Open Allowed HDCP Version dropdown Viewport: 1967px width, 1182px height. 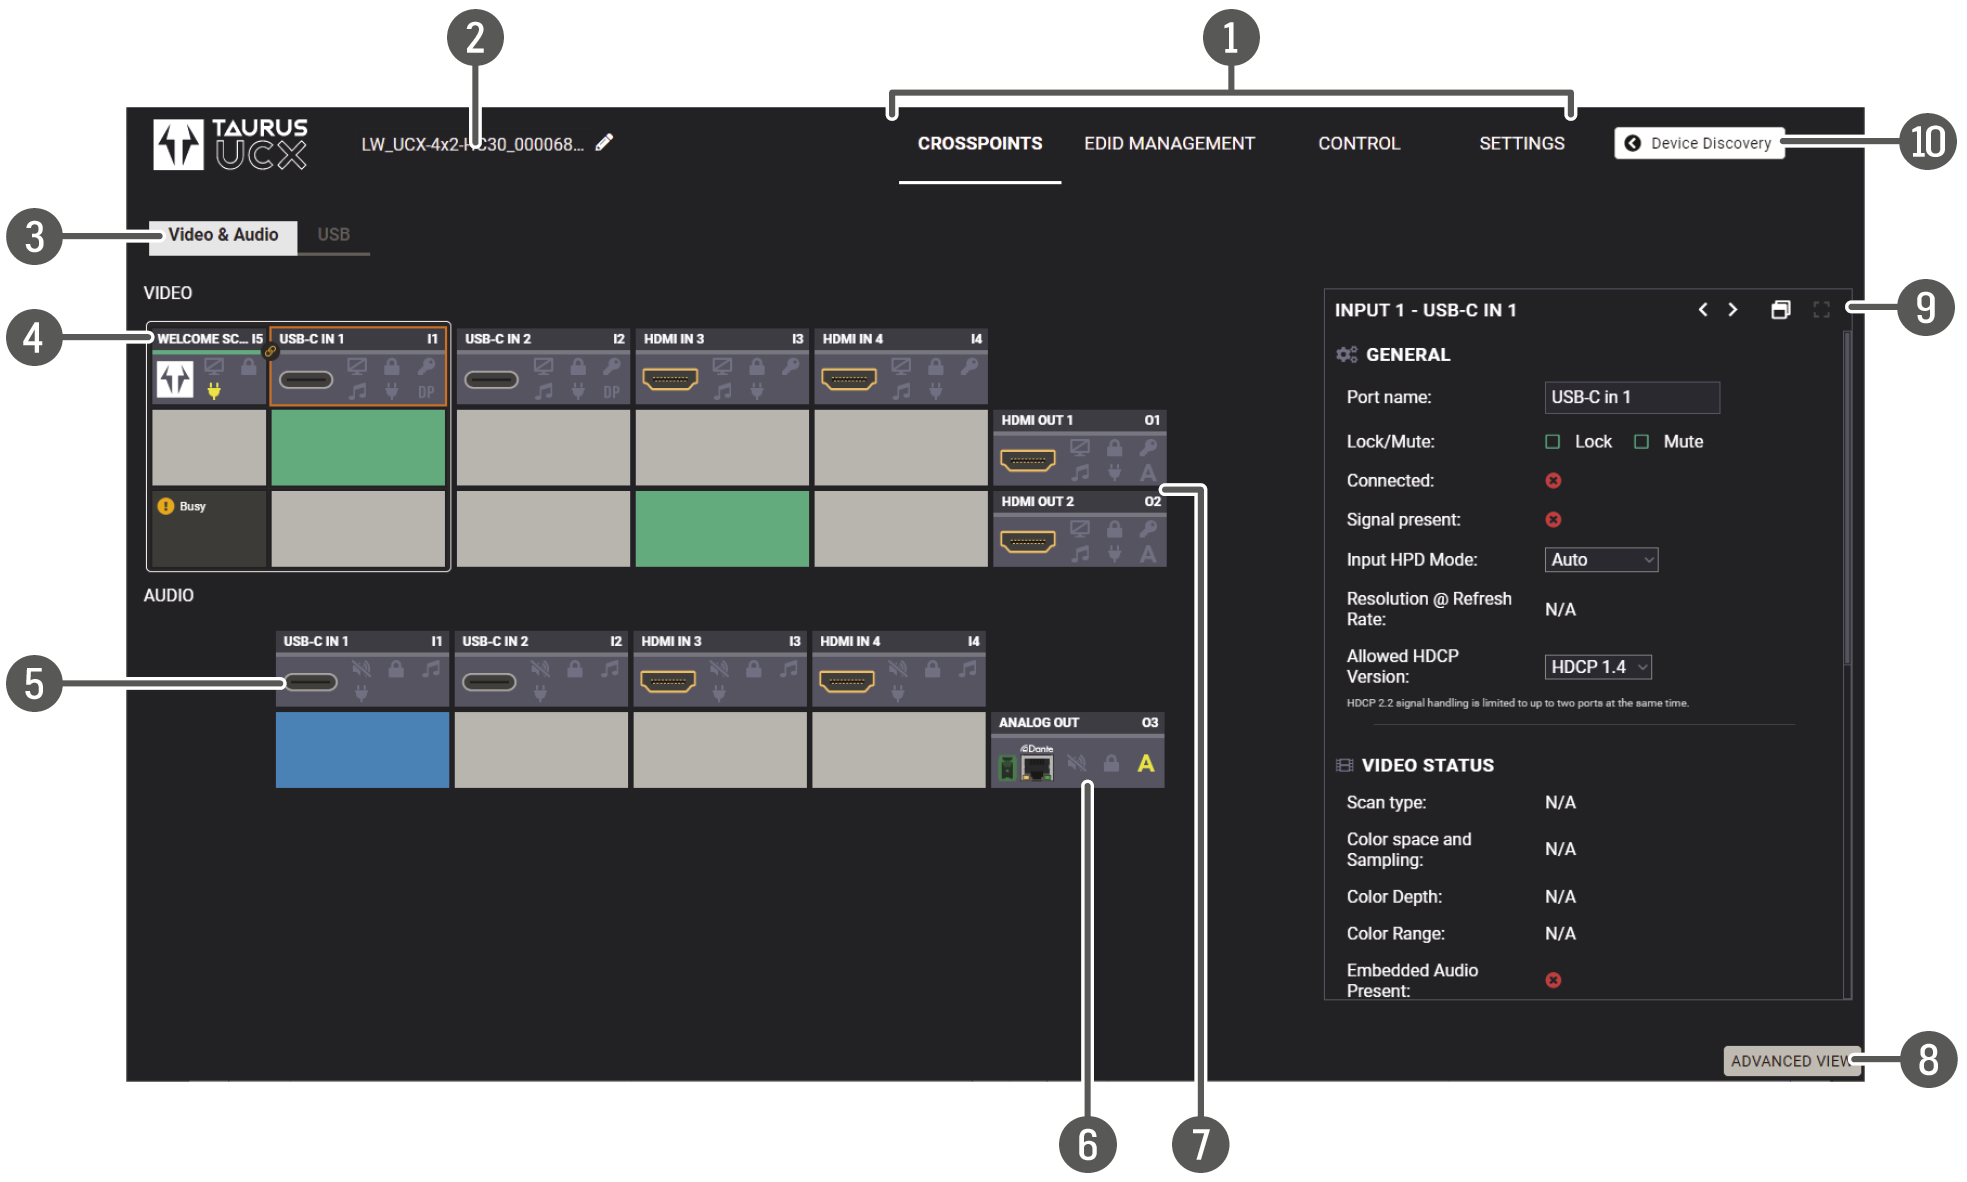(1597, 667)
